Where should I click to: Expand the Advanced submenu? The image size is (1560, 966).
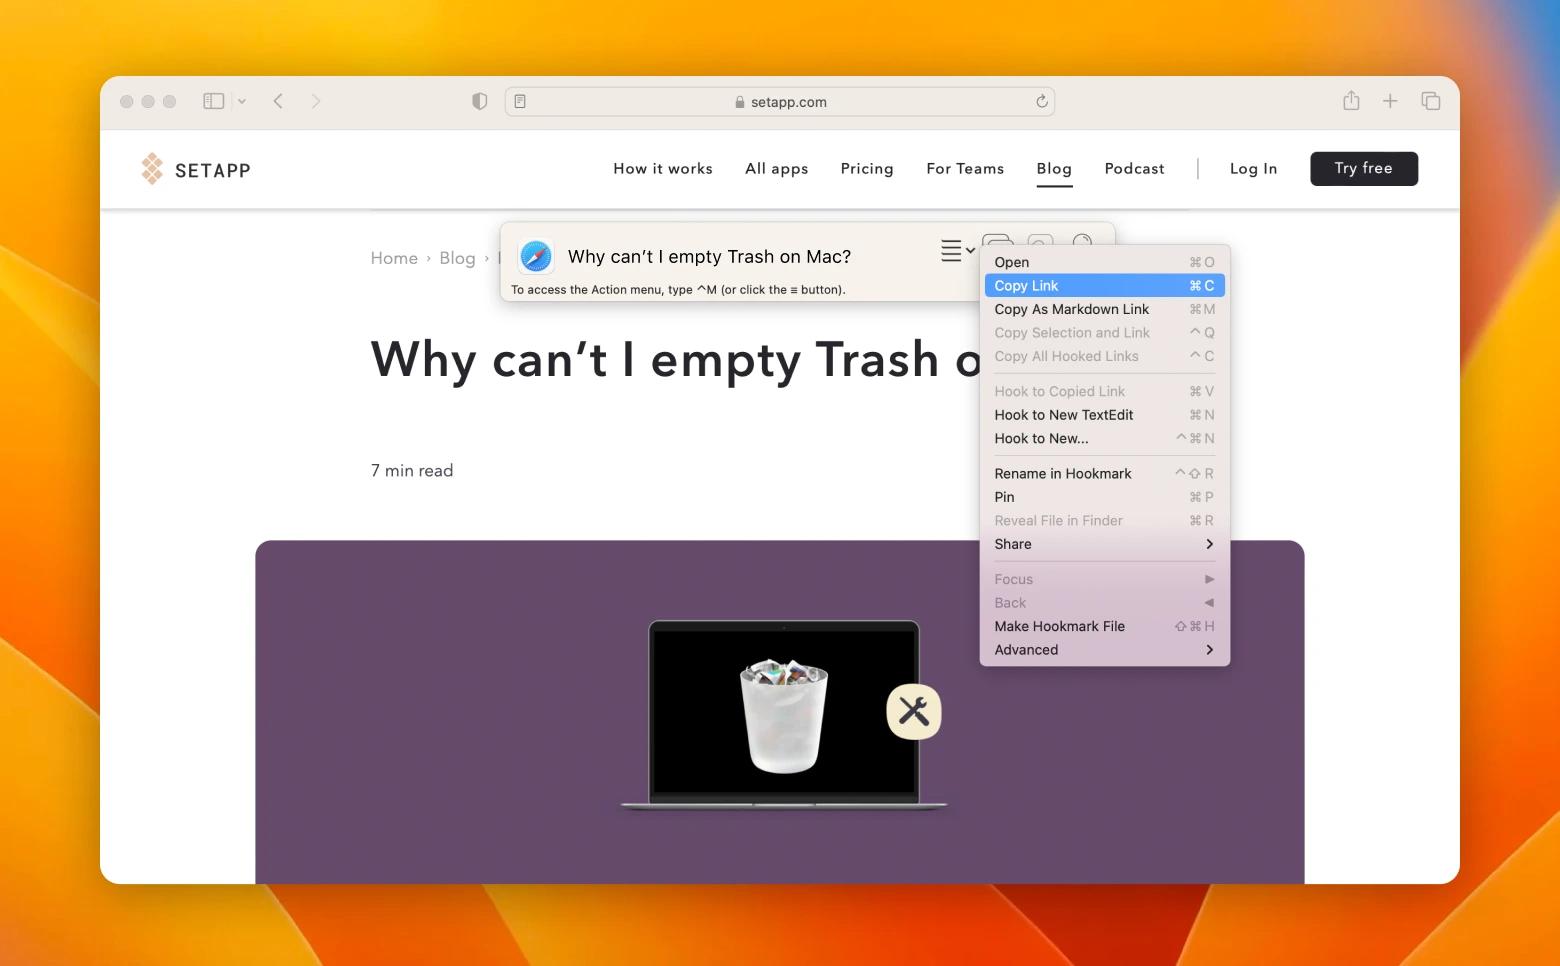[x=1104, y=649]
